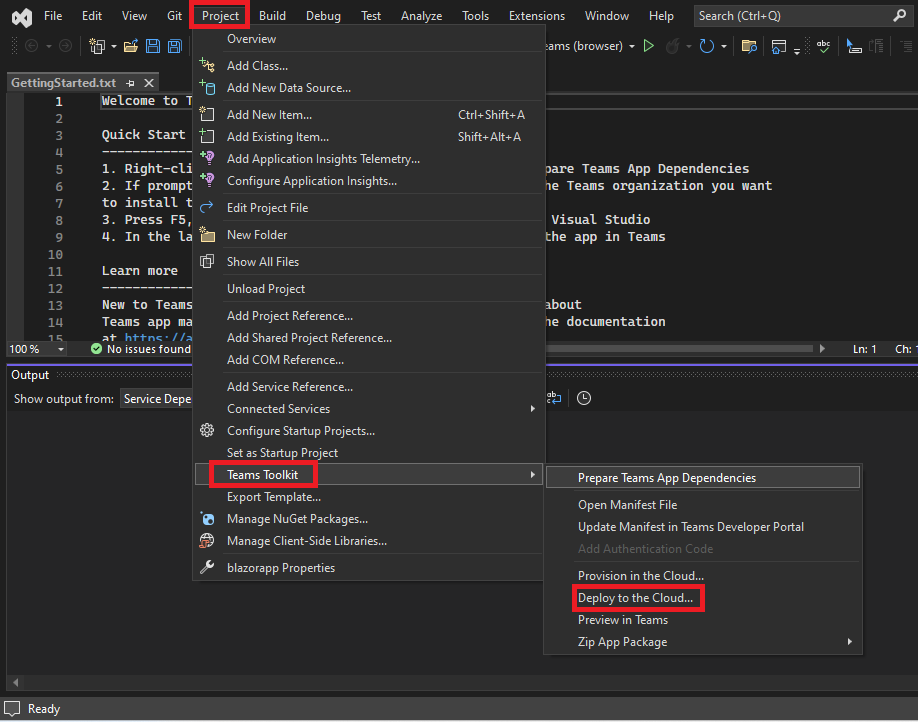The height and width of the screenshot is (722, 918).
Task: Click the green Start Debugging play icon
Action: point(649,46)
